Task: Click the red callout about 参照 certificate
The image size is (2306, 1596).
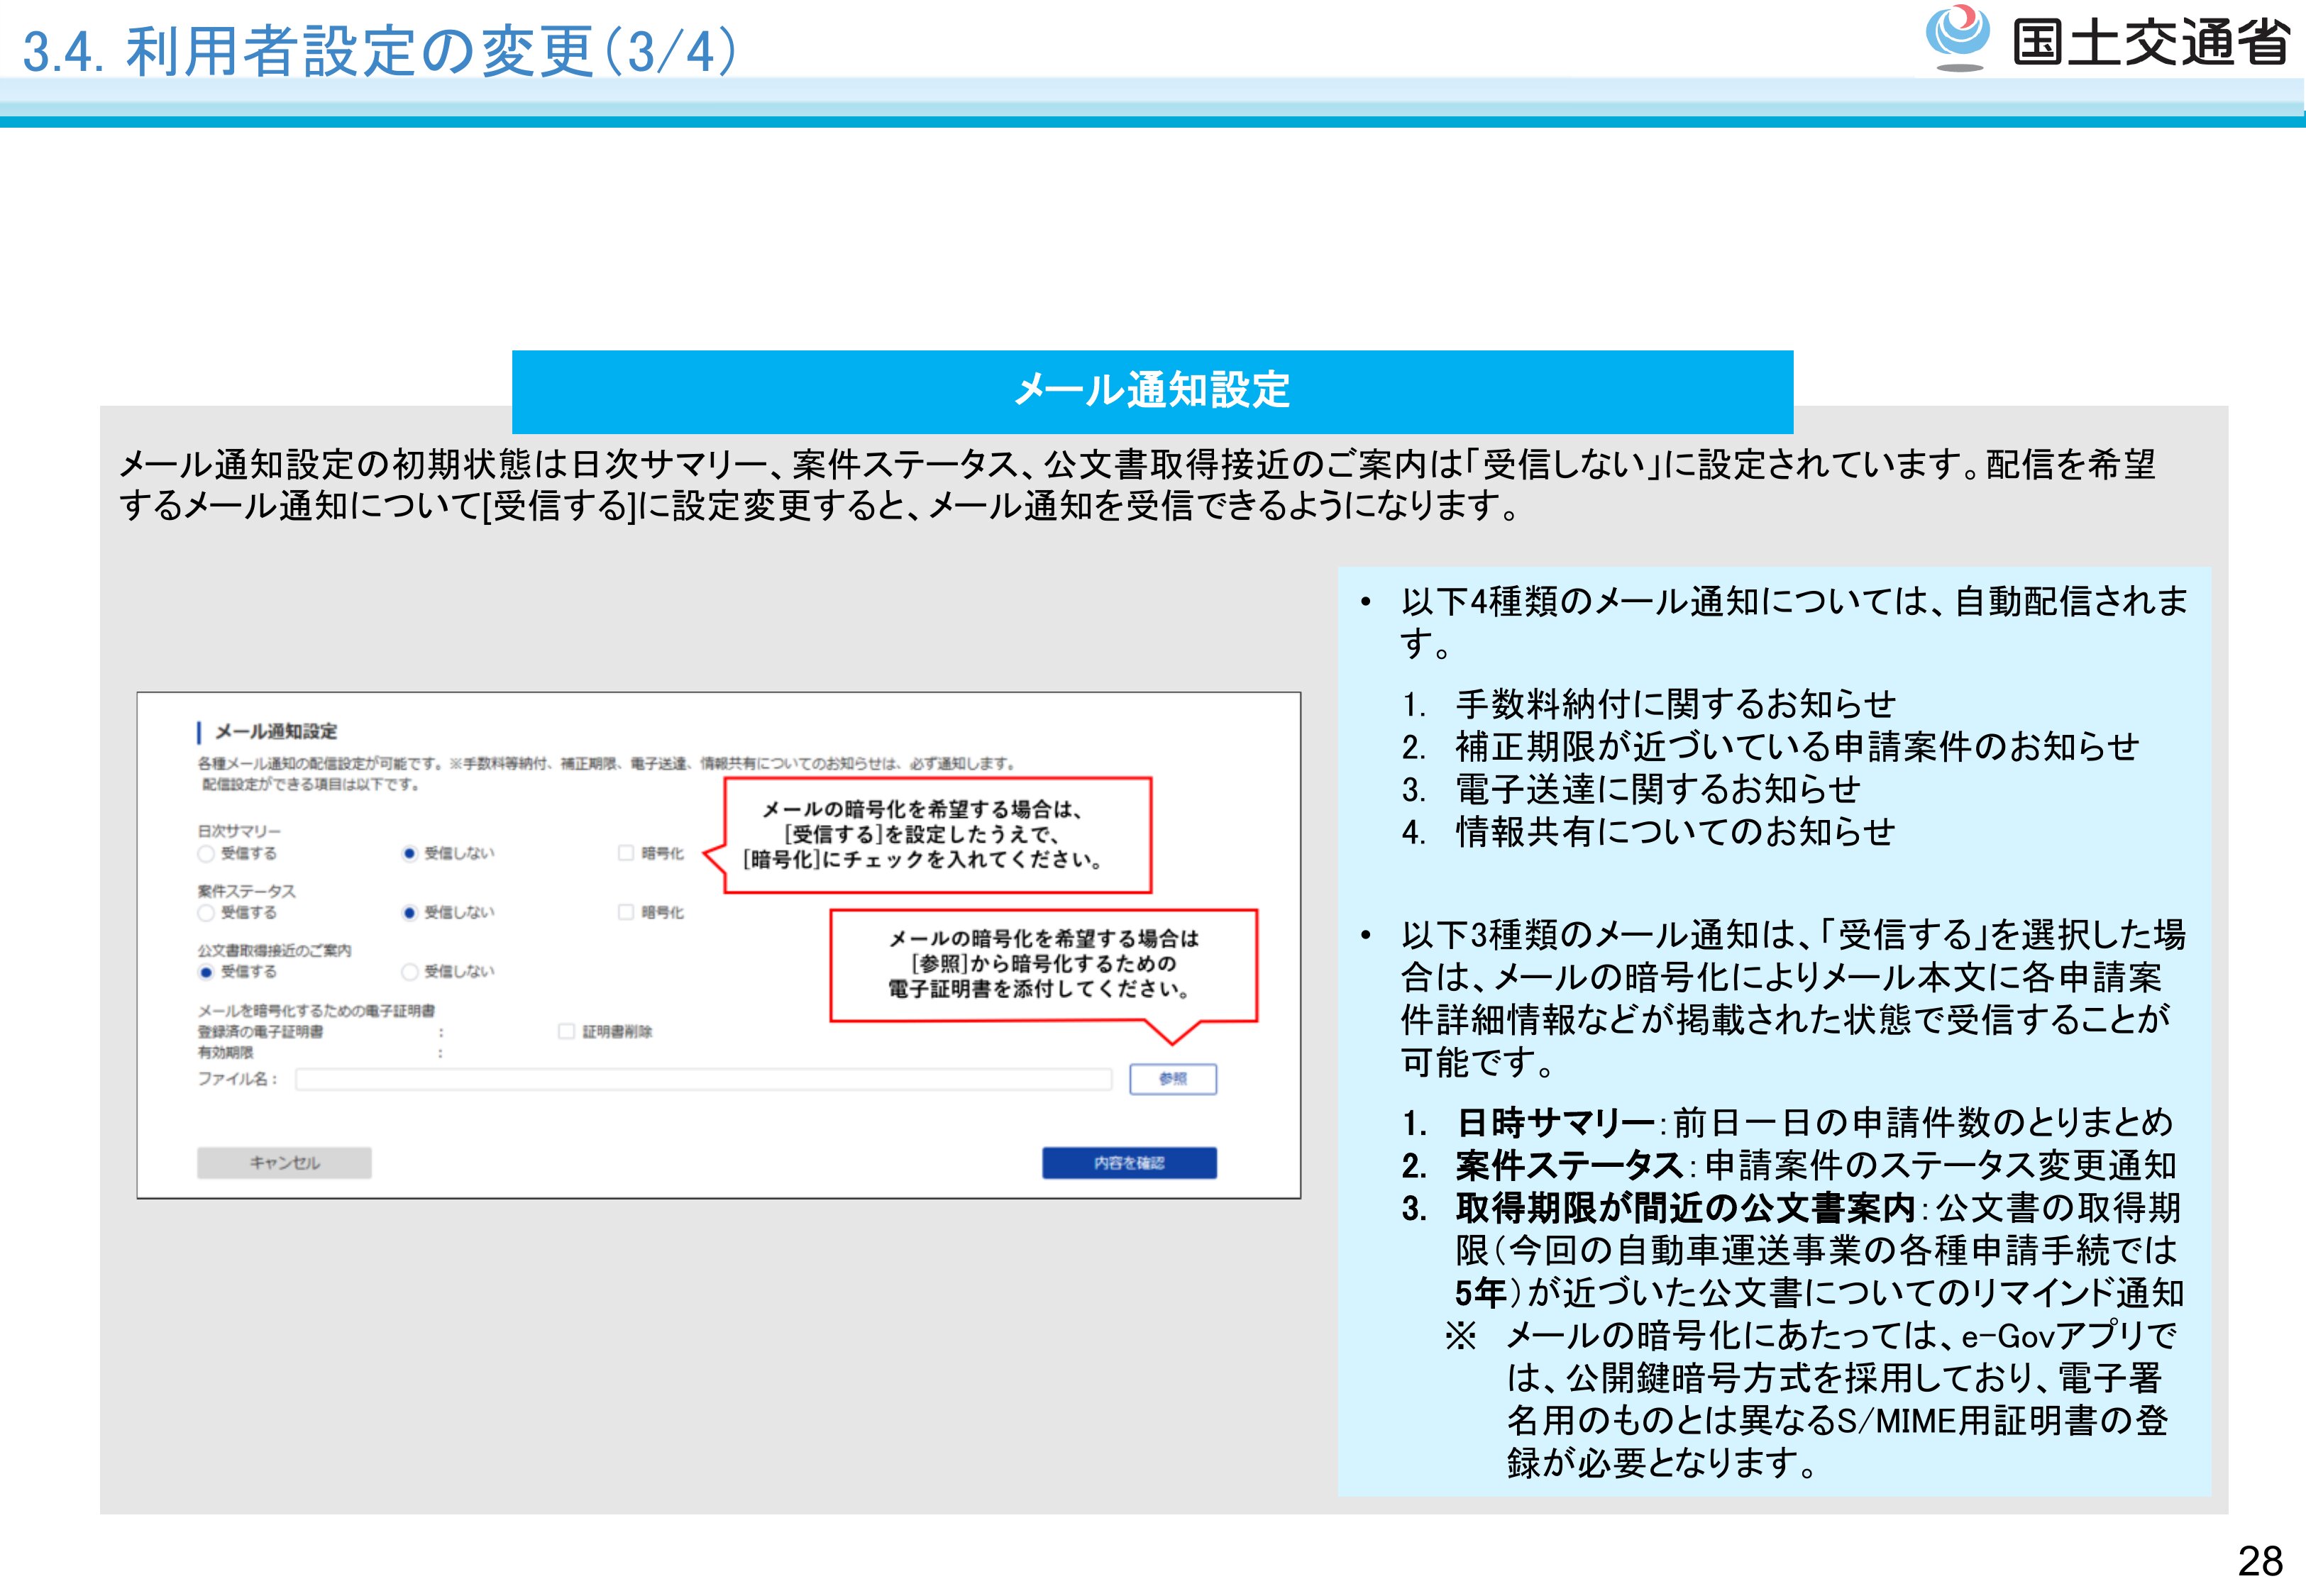Action: click(x=1043, y=964)
